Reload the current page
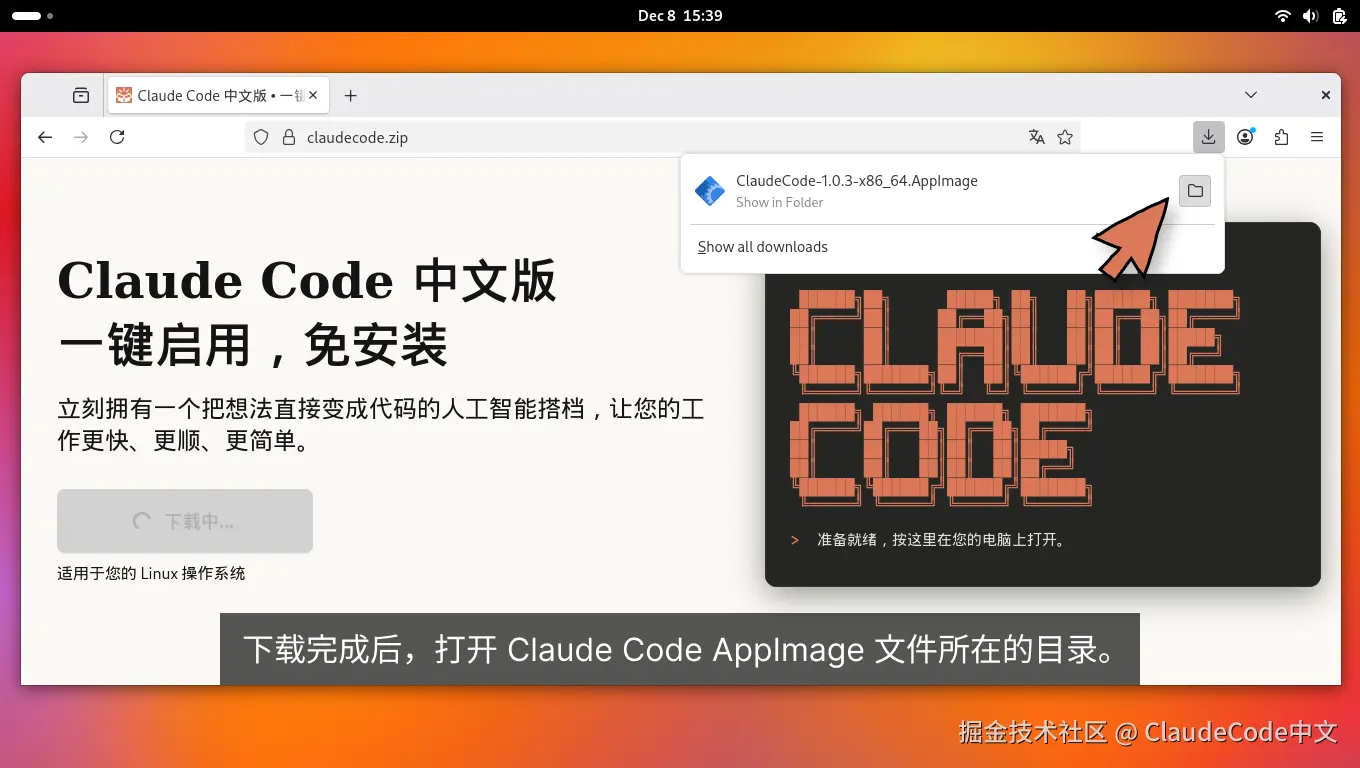The image size is (1360, 768). coord(117,137)
